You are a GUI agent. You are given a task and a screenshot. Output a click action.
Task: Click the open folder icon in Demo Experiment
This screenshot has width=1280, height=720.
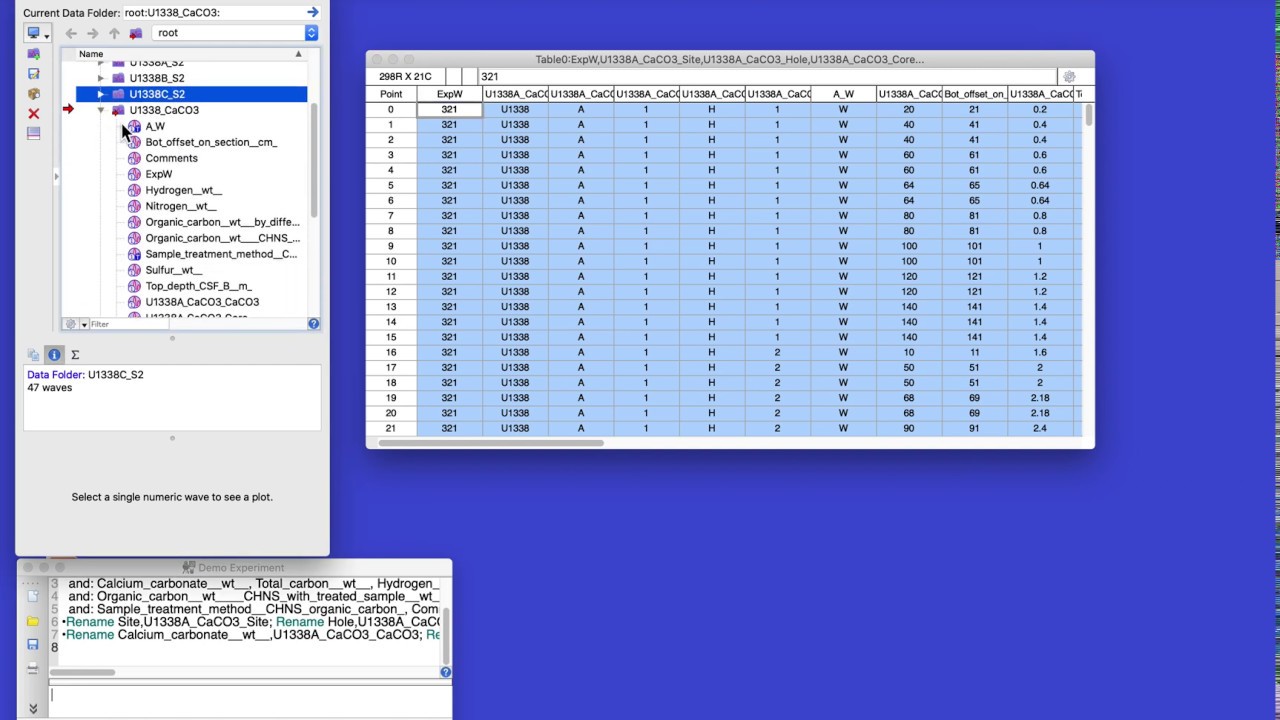pyautogui.click(x=33, y=621)
